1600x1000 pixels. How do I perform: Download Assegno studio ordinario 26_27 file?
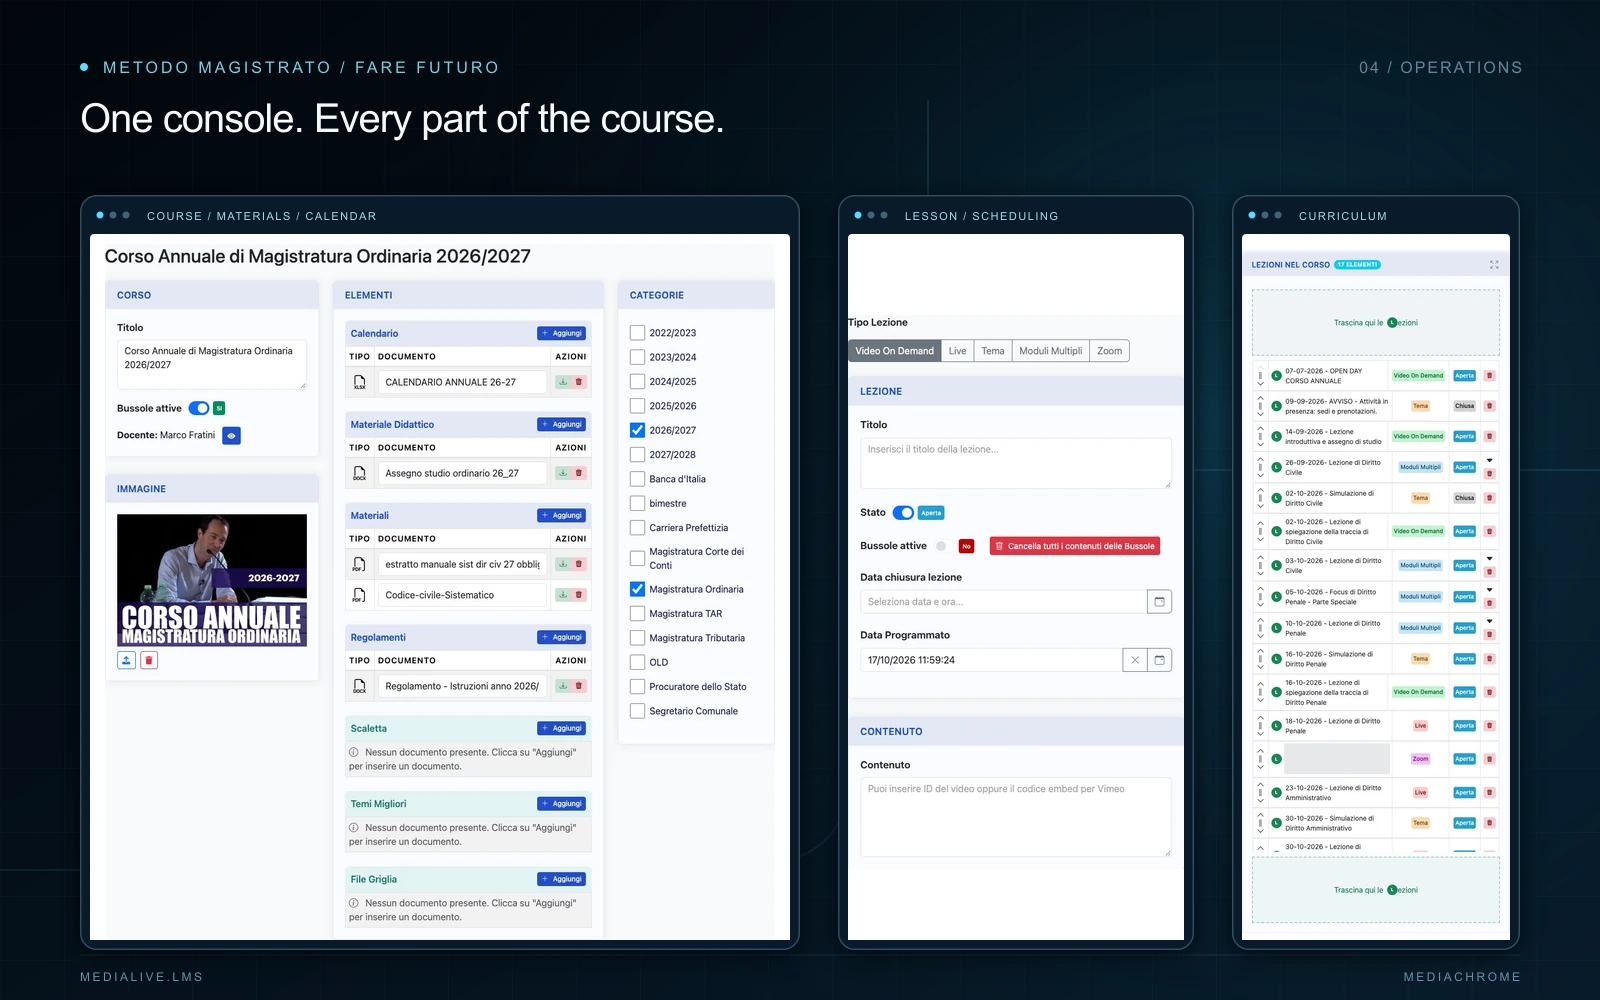point(563,473)
